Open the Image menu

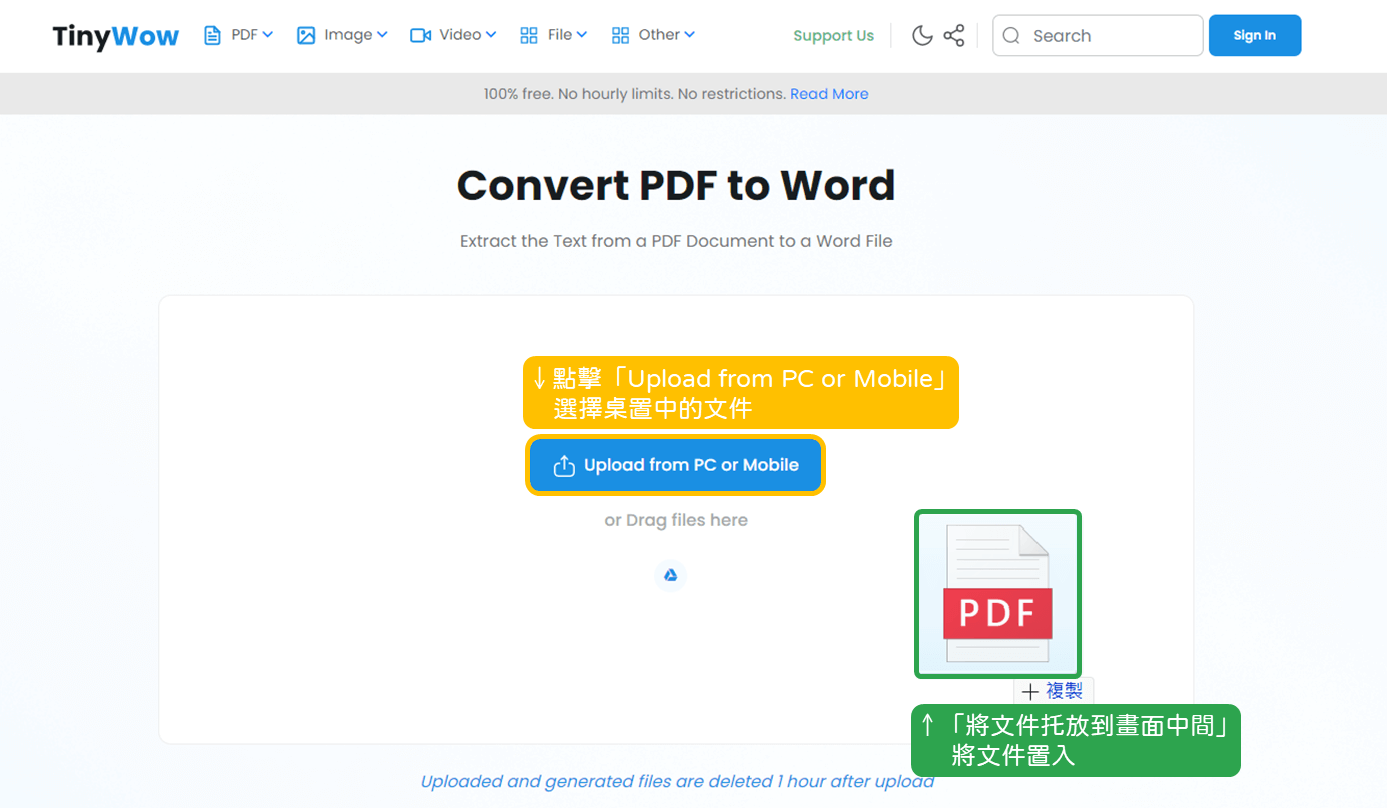point(348,35)
